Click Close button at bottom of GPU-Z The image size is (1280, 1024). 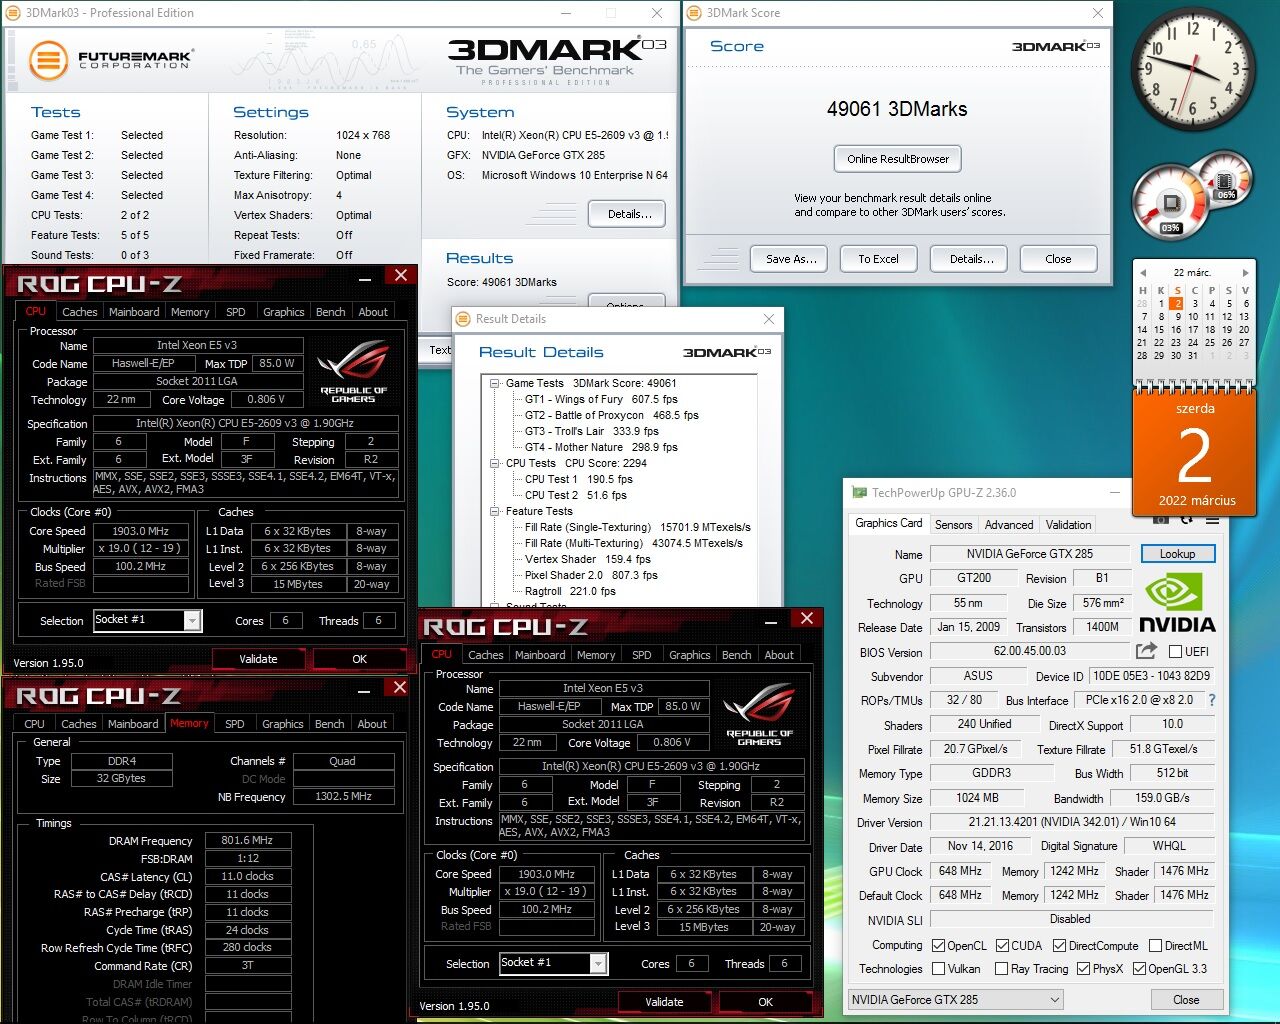1186,1000
